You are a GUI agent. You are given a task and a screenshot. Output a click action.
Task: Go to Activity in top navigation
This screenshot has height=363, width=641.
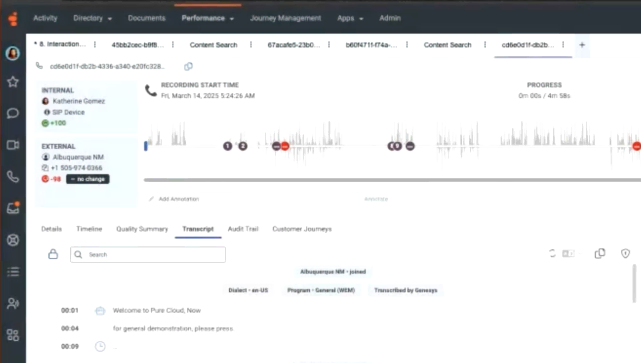pyautogui.click(x=45, y=18)
